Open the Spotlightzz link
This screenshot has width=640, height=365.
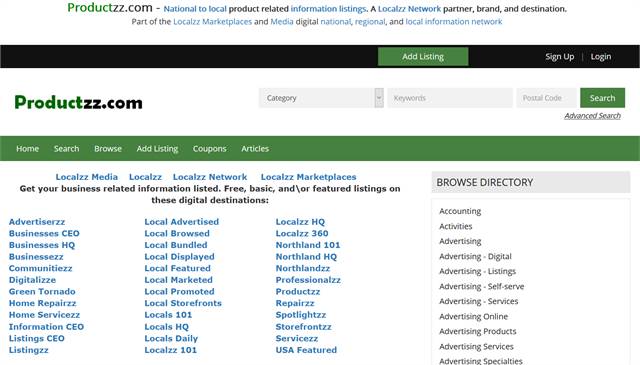click(301, 315)
